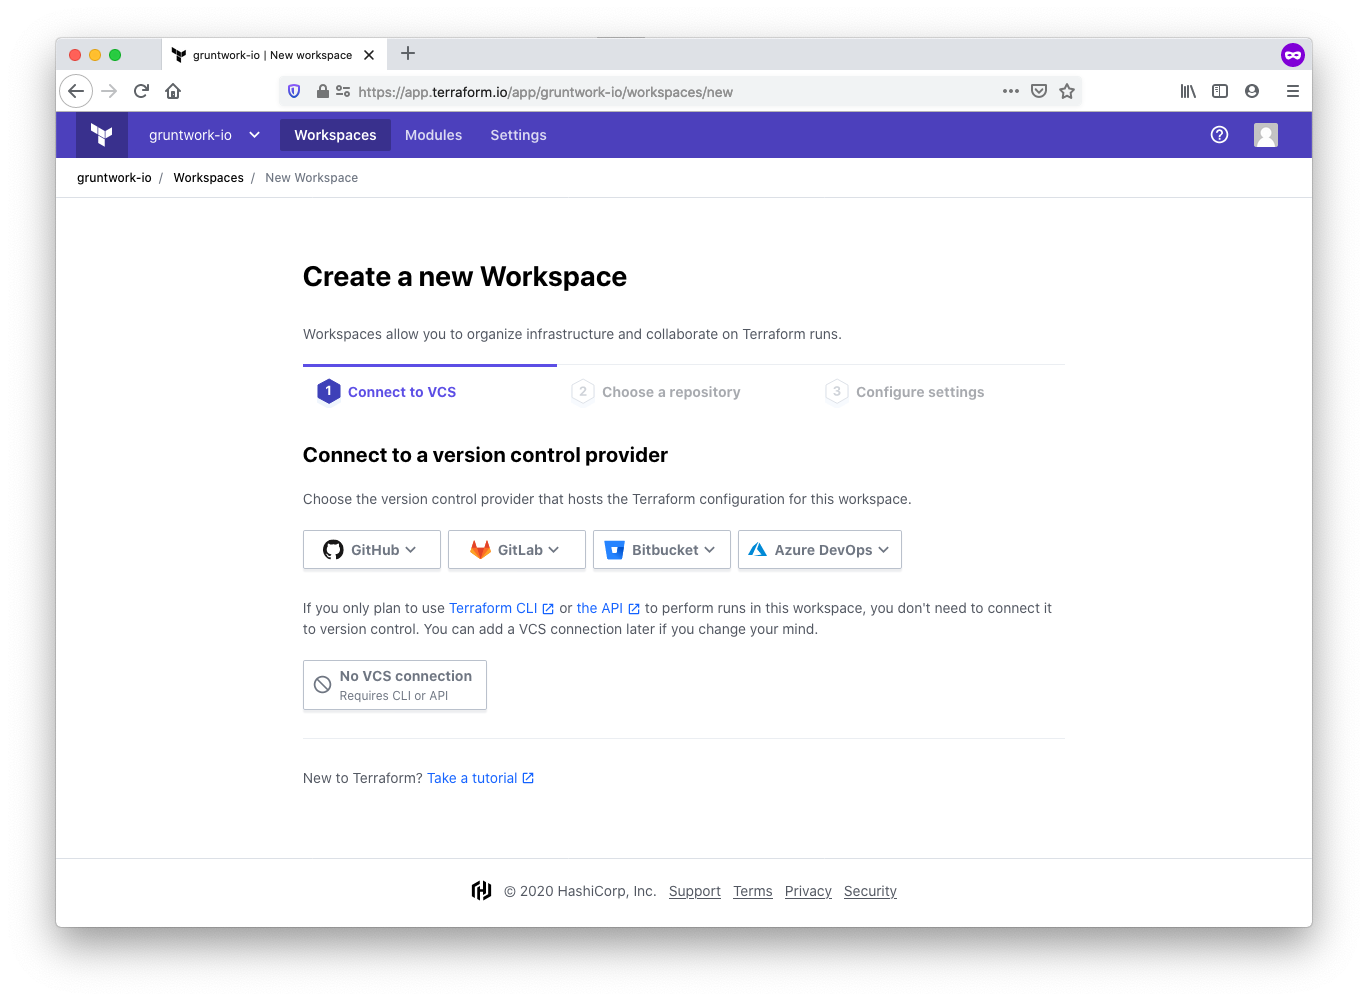Open the Terraform CLI link

494,608
